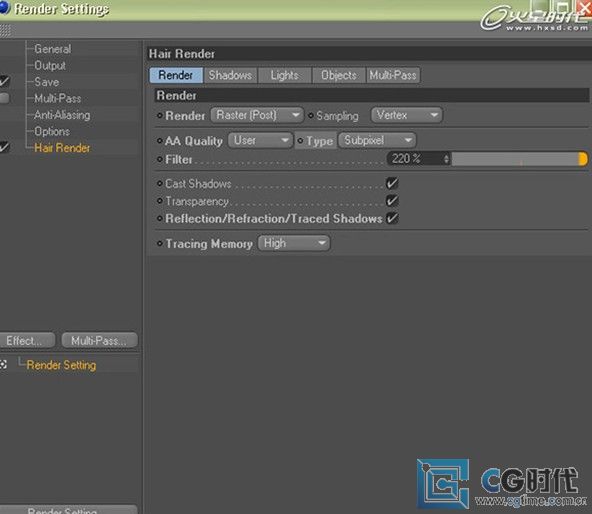
Task: Select the Save entry in sidebar
Action: pyautogui.click(x=46, y=82)
